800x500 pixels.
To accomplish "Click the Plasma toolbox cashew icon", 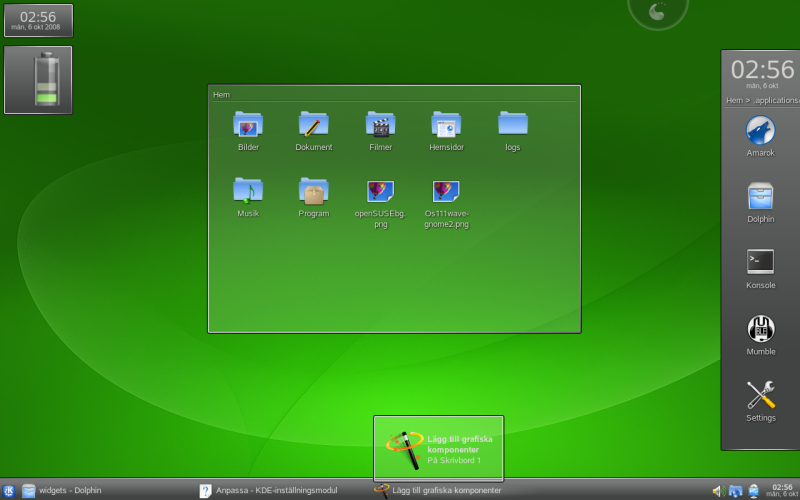I will (x=657, y=12).
